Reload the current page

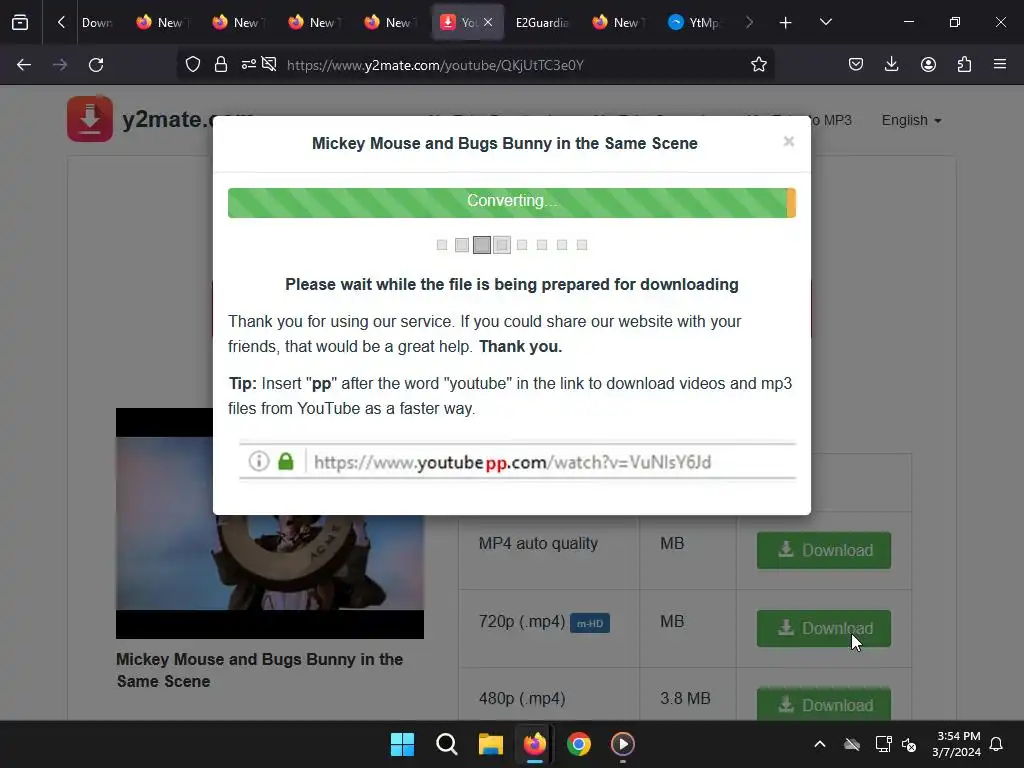click(96, 65)
